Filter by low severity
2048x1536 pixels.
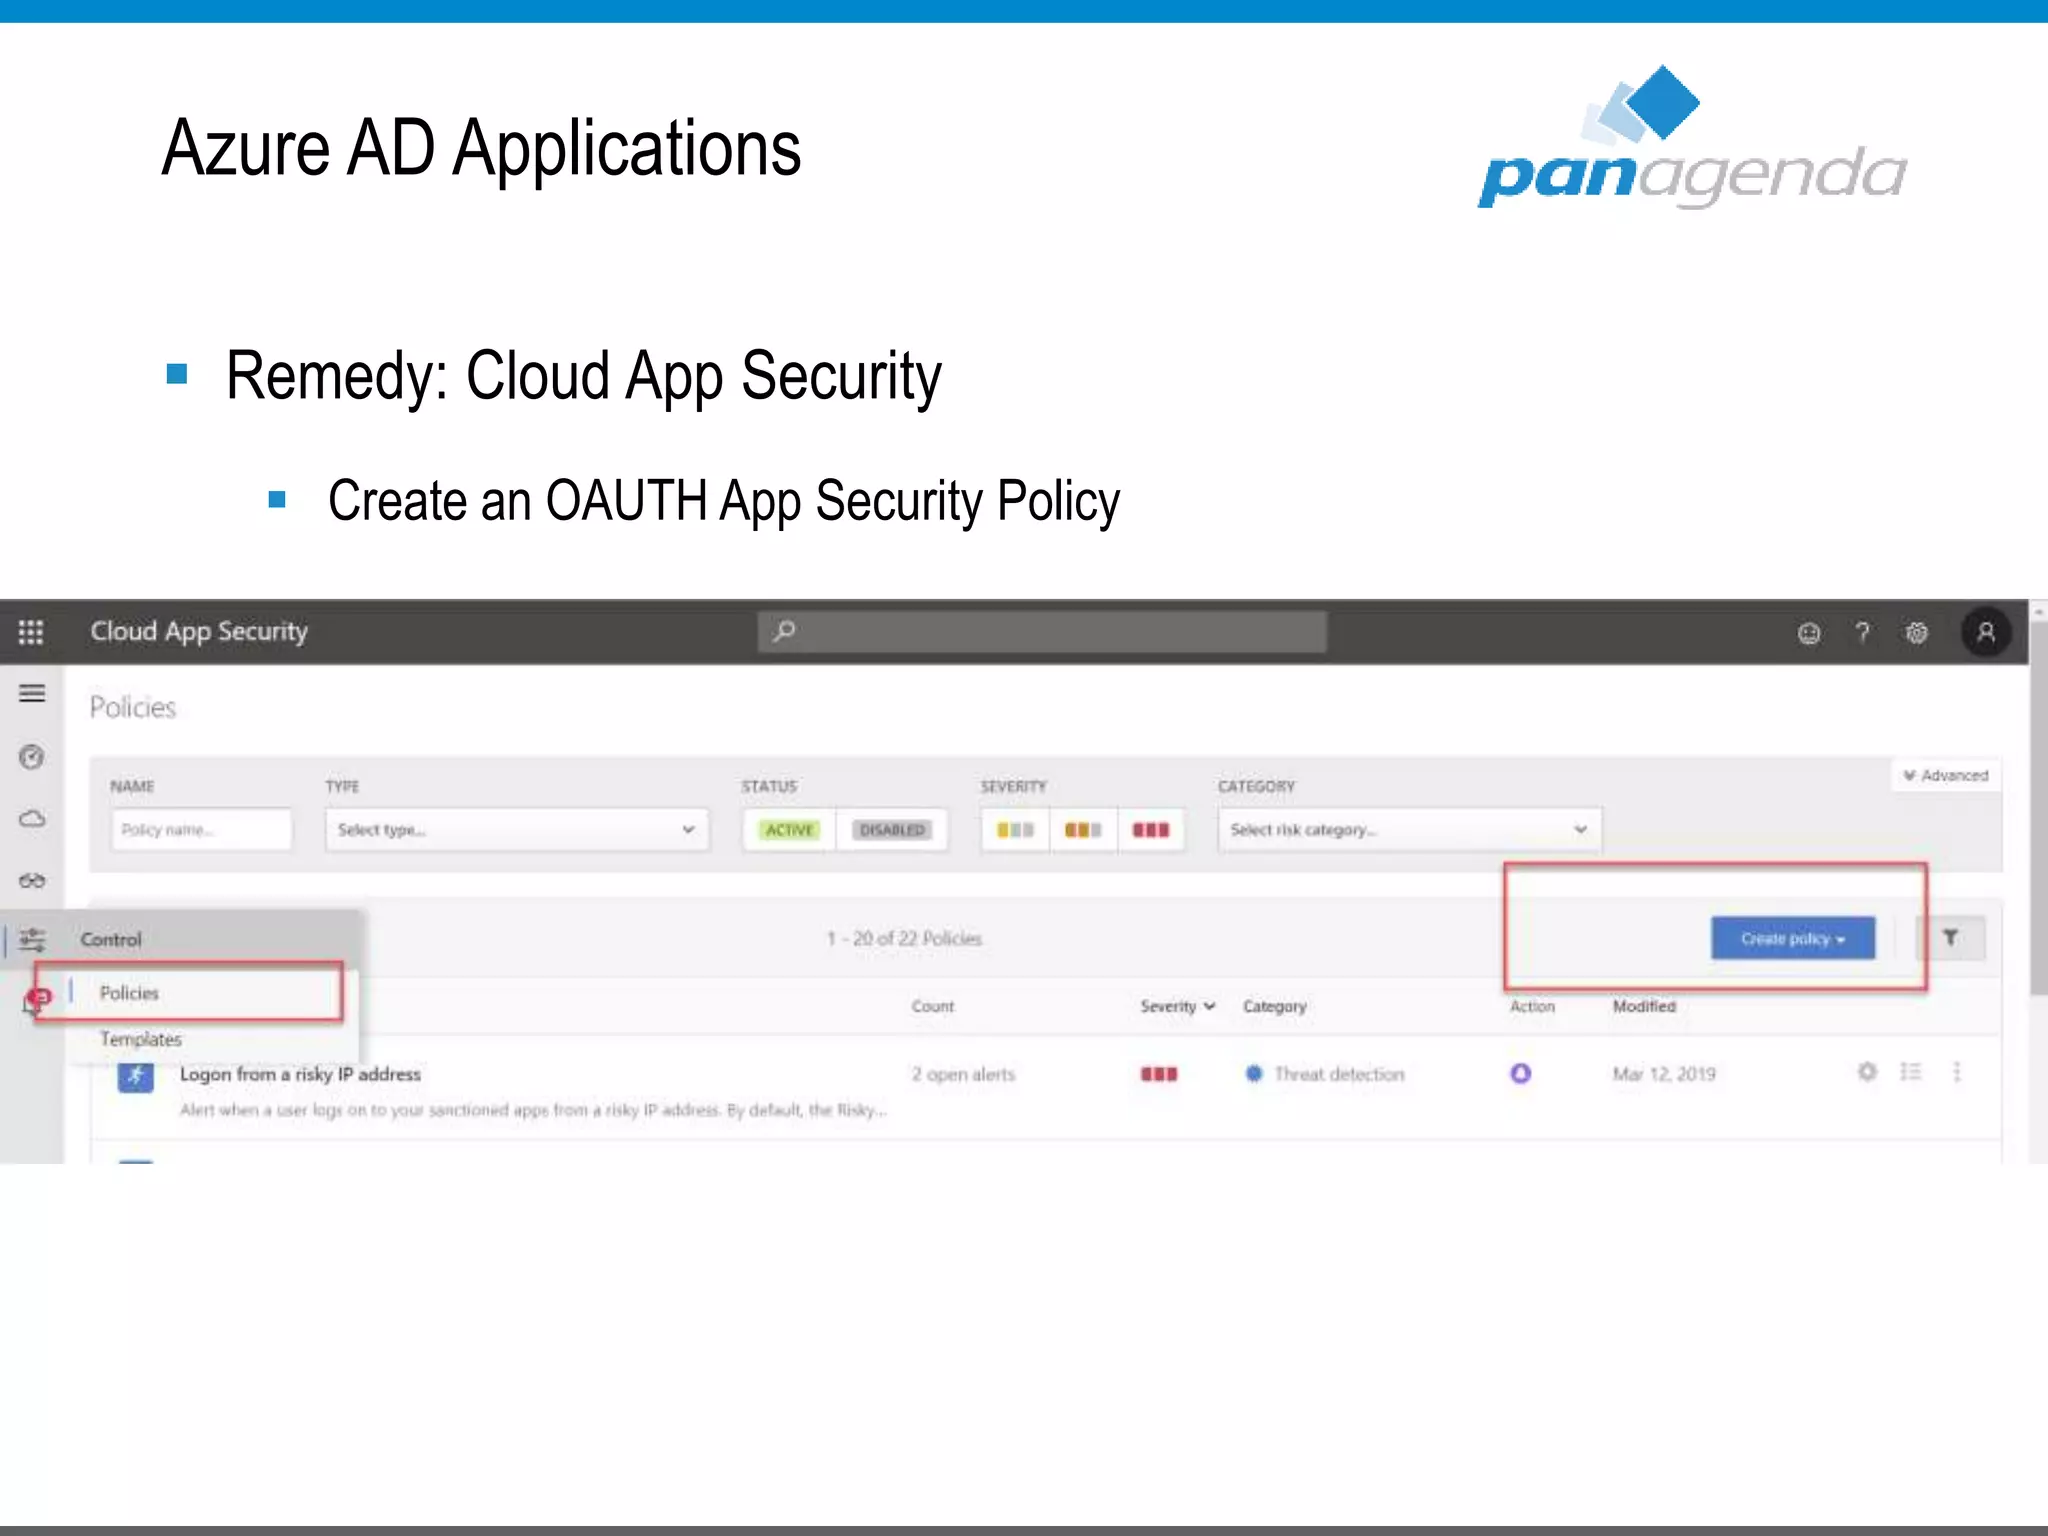[x=1015, y=830]
